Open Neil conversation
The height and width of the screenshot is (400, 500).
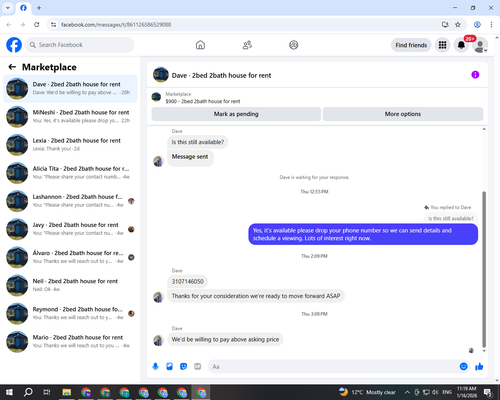(x=70, y=285)
